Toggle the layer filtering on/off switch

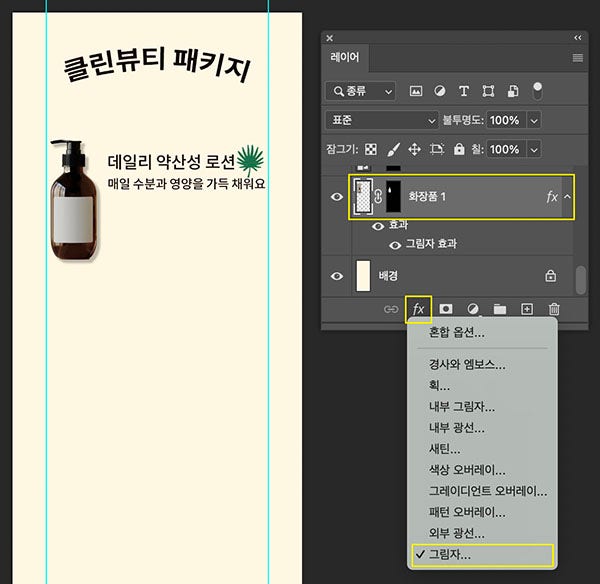coord(537,91)
